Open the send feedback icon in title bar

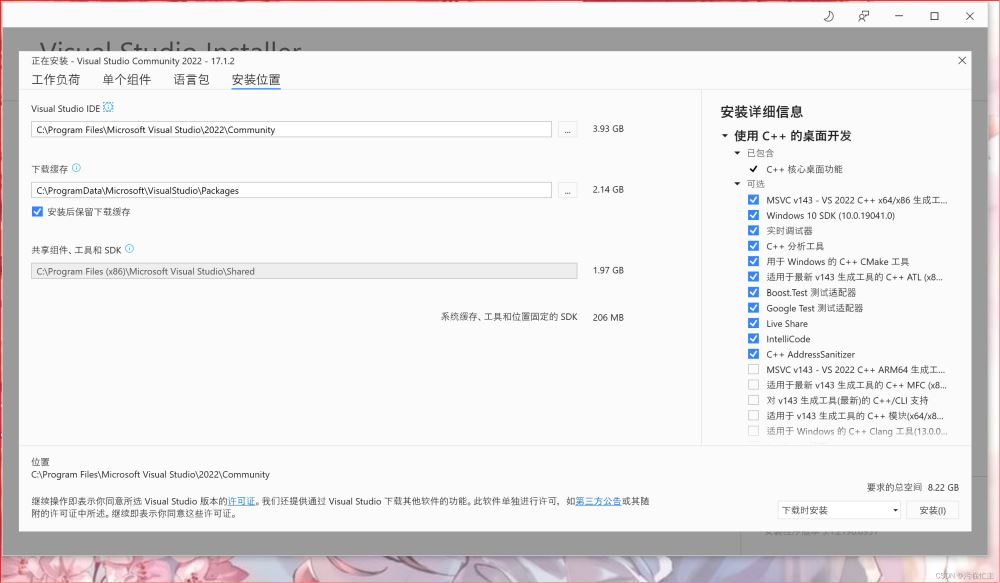(863, 16)
